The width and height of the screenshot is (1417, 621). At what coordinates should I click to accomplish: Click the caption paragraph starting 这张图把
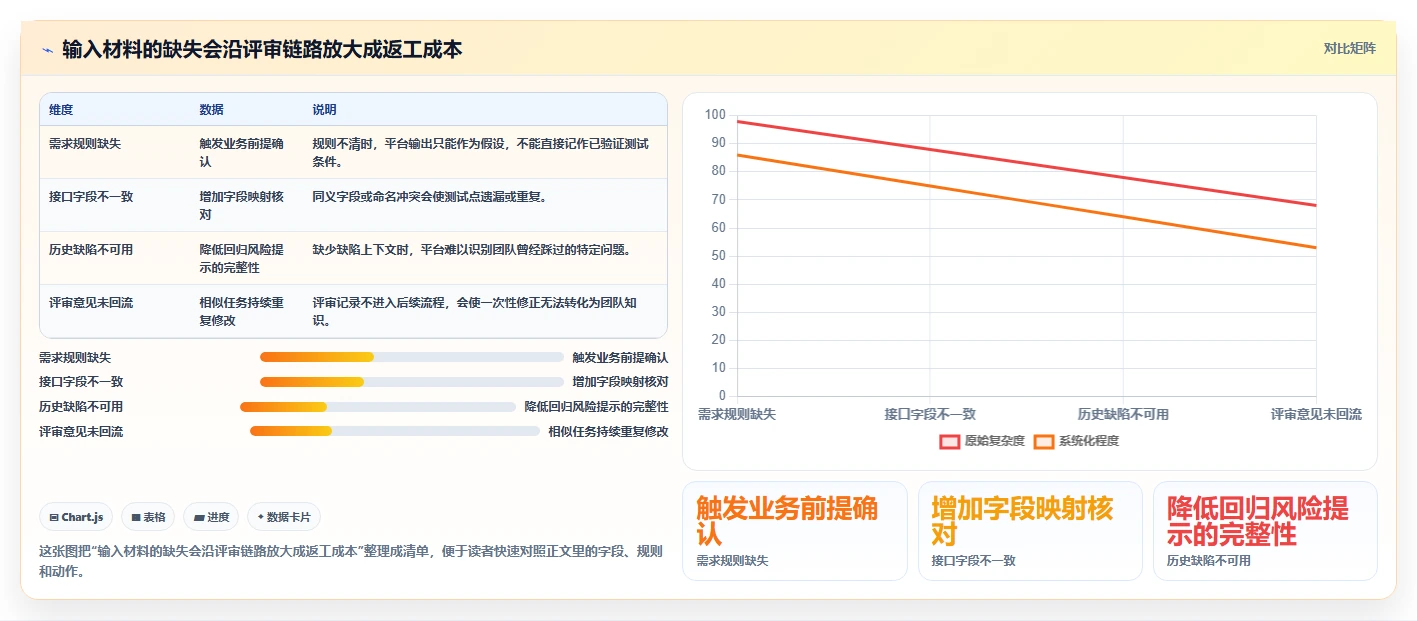[350, 562]
